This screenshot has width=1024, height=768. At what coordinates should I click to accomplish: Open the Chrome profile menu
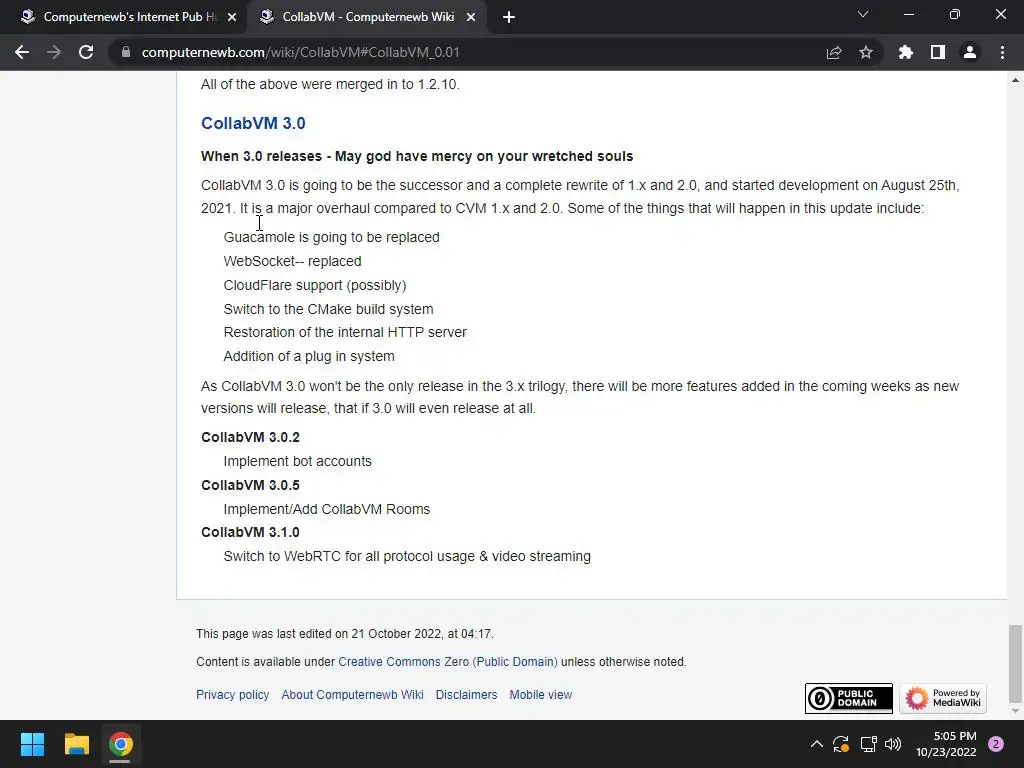tap(970, 52)
